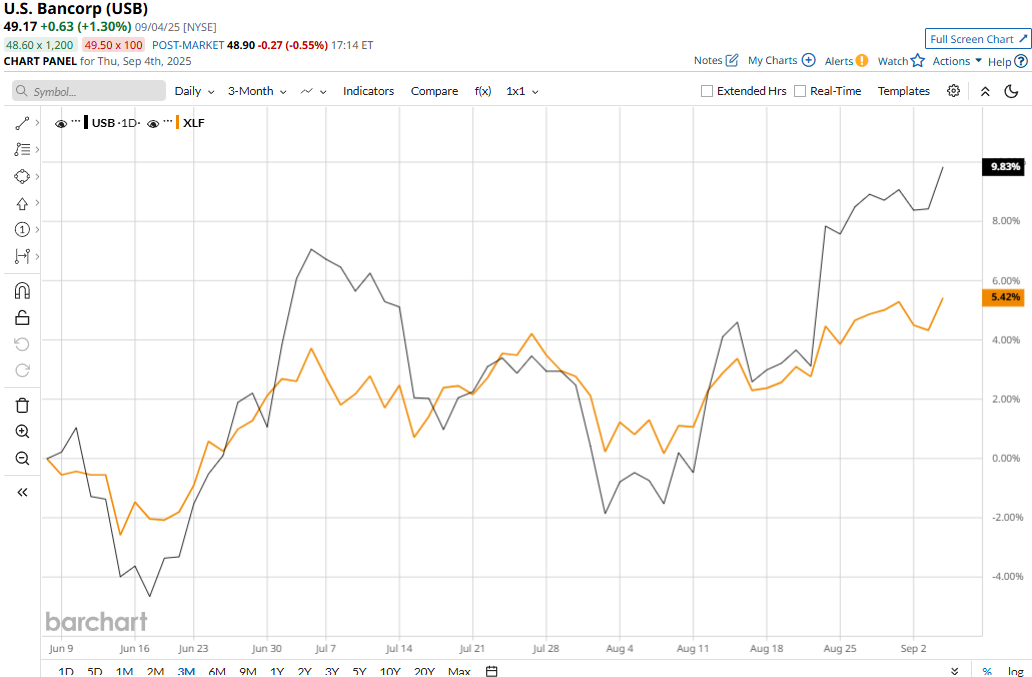
Task: Empty chart drawings with the trash icon
Action: (22, 405)
